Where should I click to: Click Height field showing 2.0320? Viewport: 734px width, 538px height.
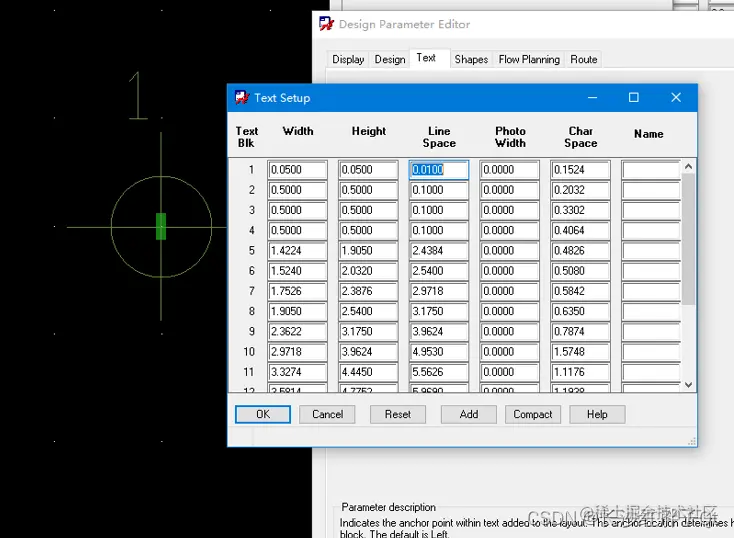pos(368,271)
